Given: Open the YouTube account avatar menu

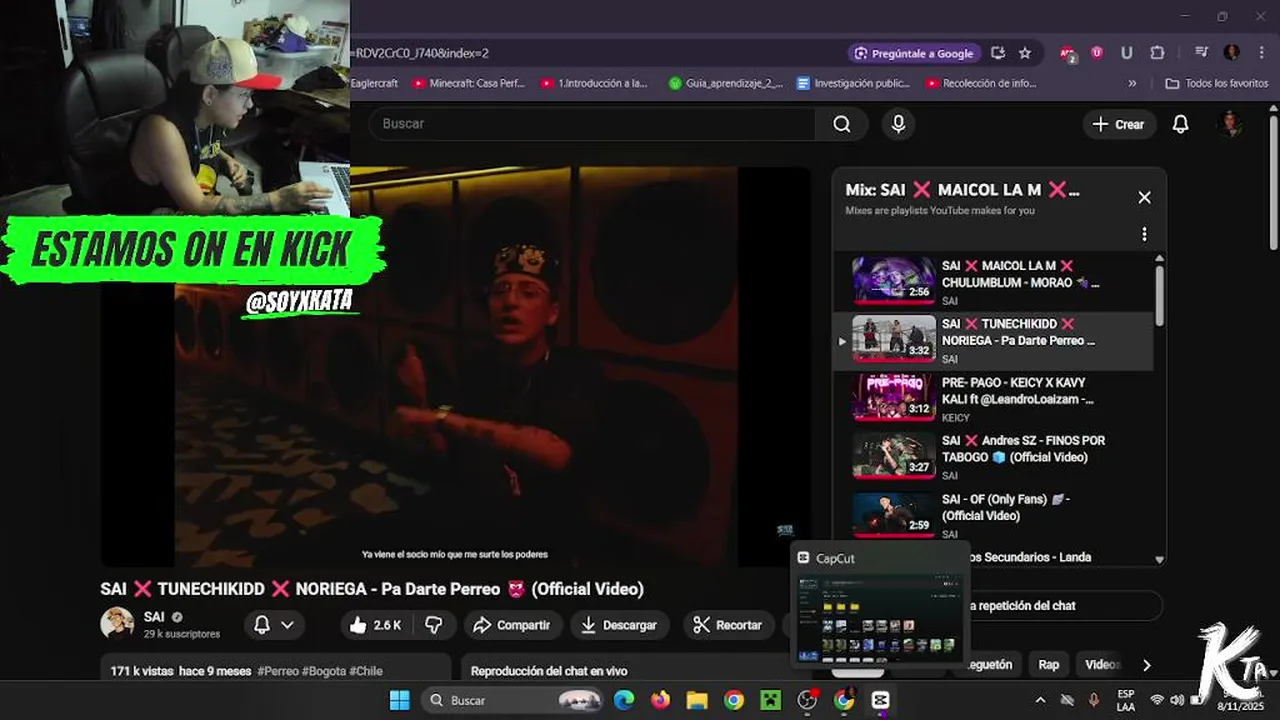Looking at the screenshot, I should click(x=1231, y=124).
